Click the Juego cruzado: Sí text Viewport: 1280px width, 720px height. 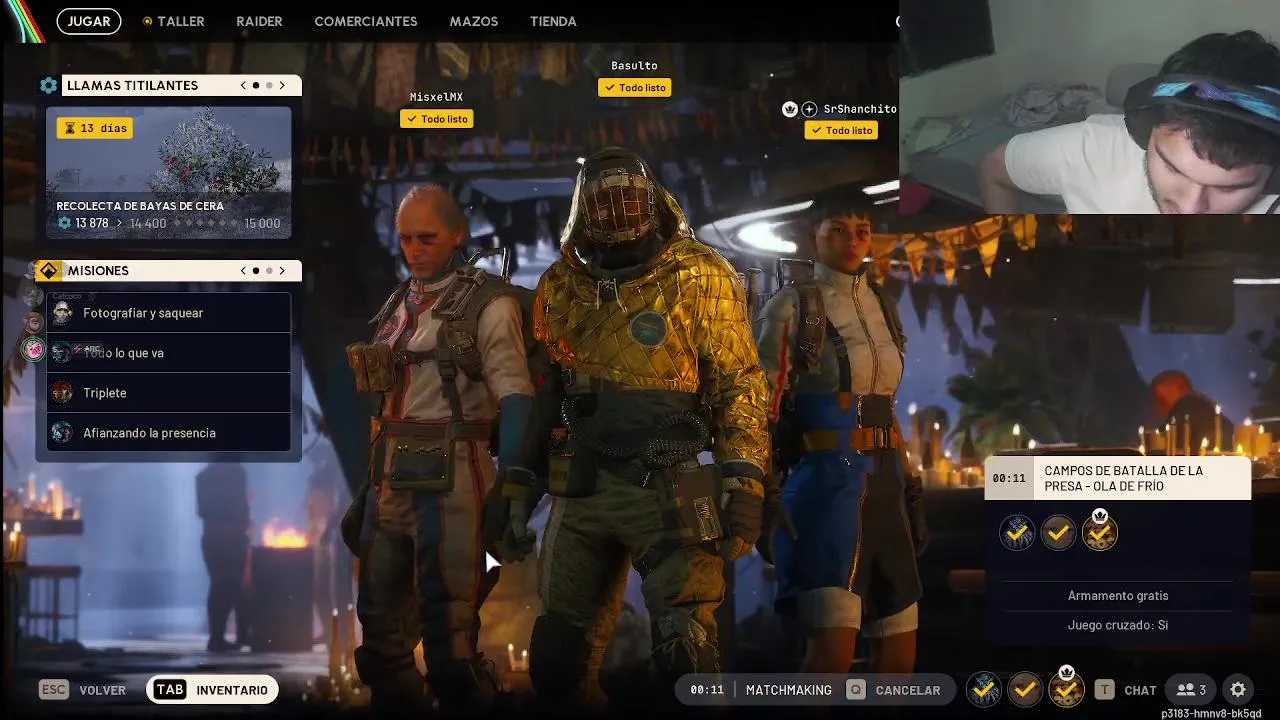point(1118,625)
